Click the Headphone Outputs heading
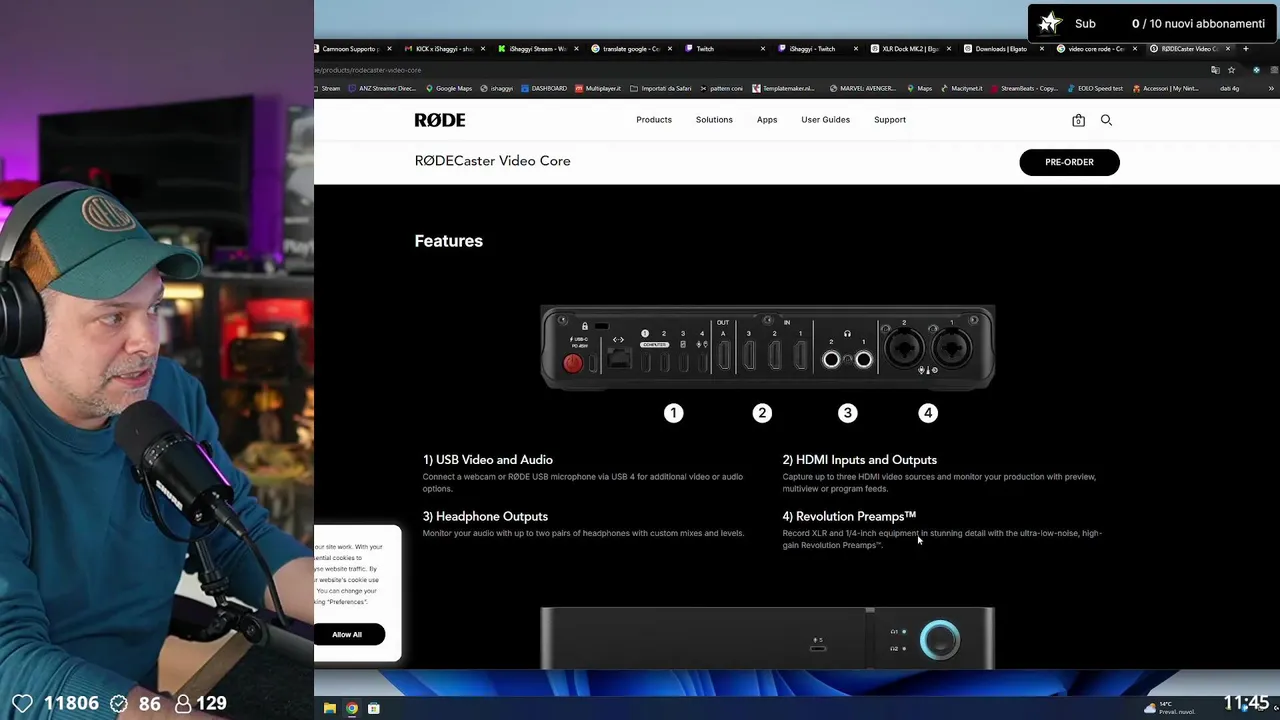Viewport: 1280px width, 720px height. (x=485, y=516)
